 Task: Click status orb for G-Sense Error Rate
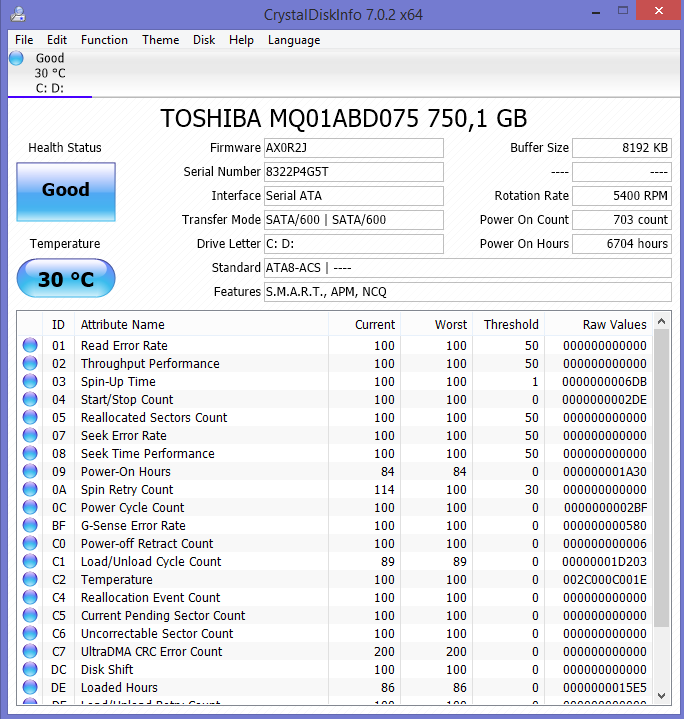pyautogui.click(x=30, y=525)
